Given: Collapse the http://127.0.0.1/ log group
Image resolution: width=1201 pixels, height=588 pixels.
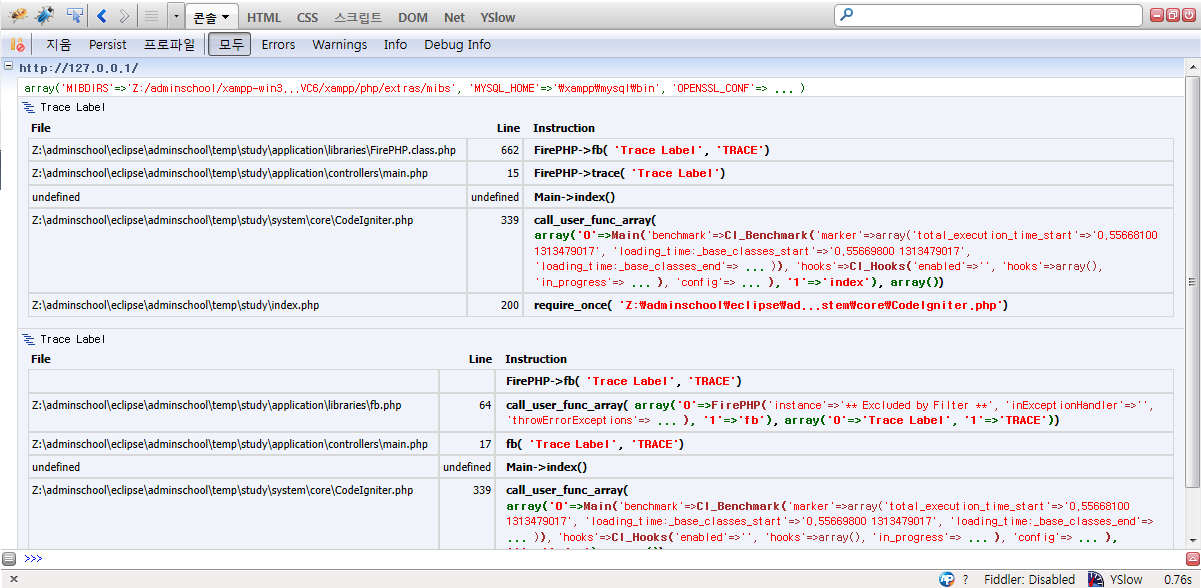Looking at the screenshot, I should (9, 67).
